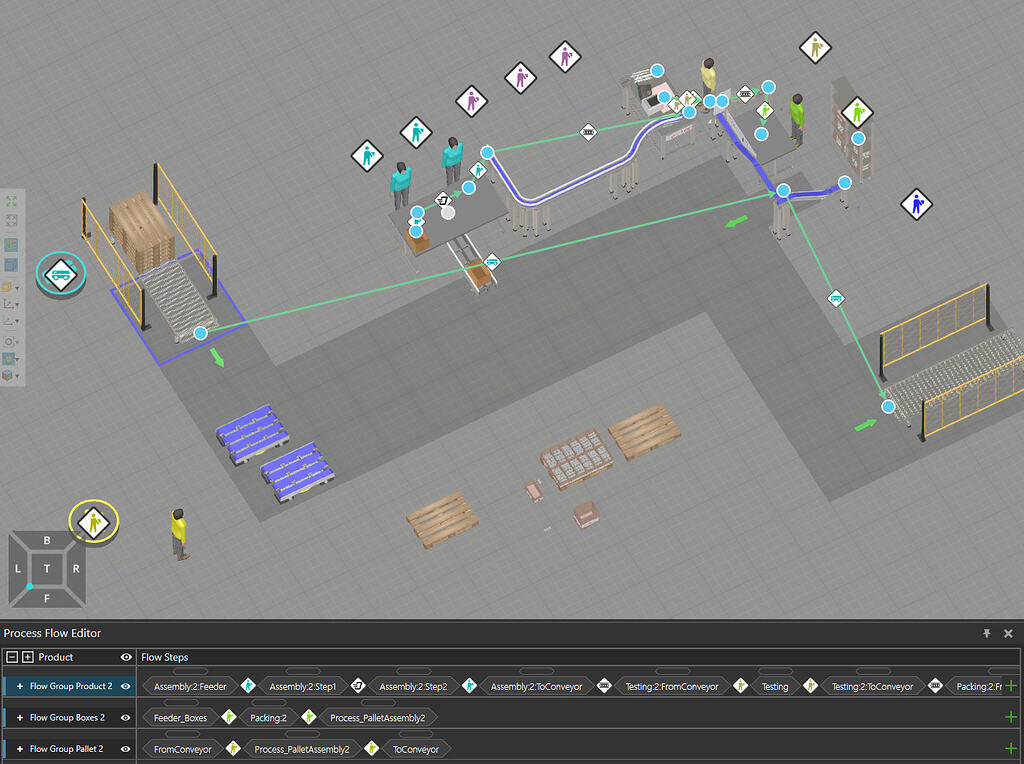Hide Flow Group Product 2 visibility

[x=125, y=686]
